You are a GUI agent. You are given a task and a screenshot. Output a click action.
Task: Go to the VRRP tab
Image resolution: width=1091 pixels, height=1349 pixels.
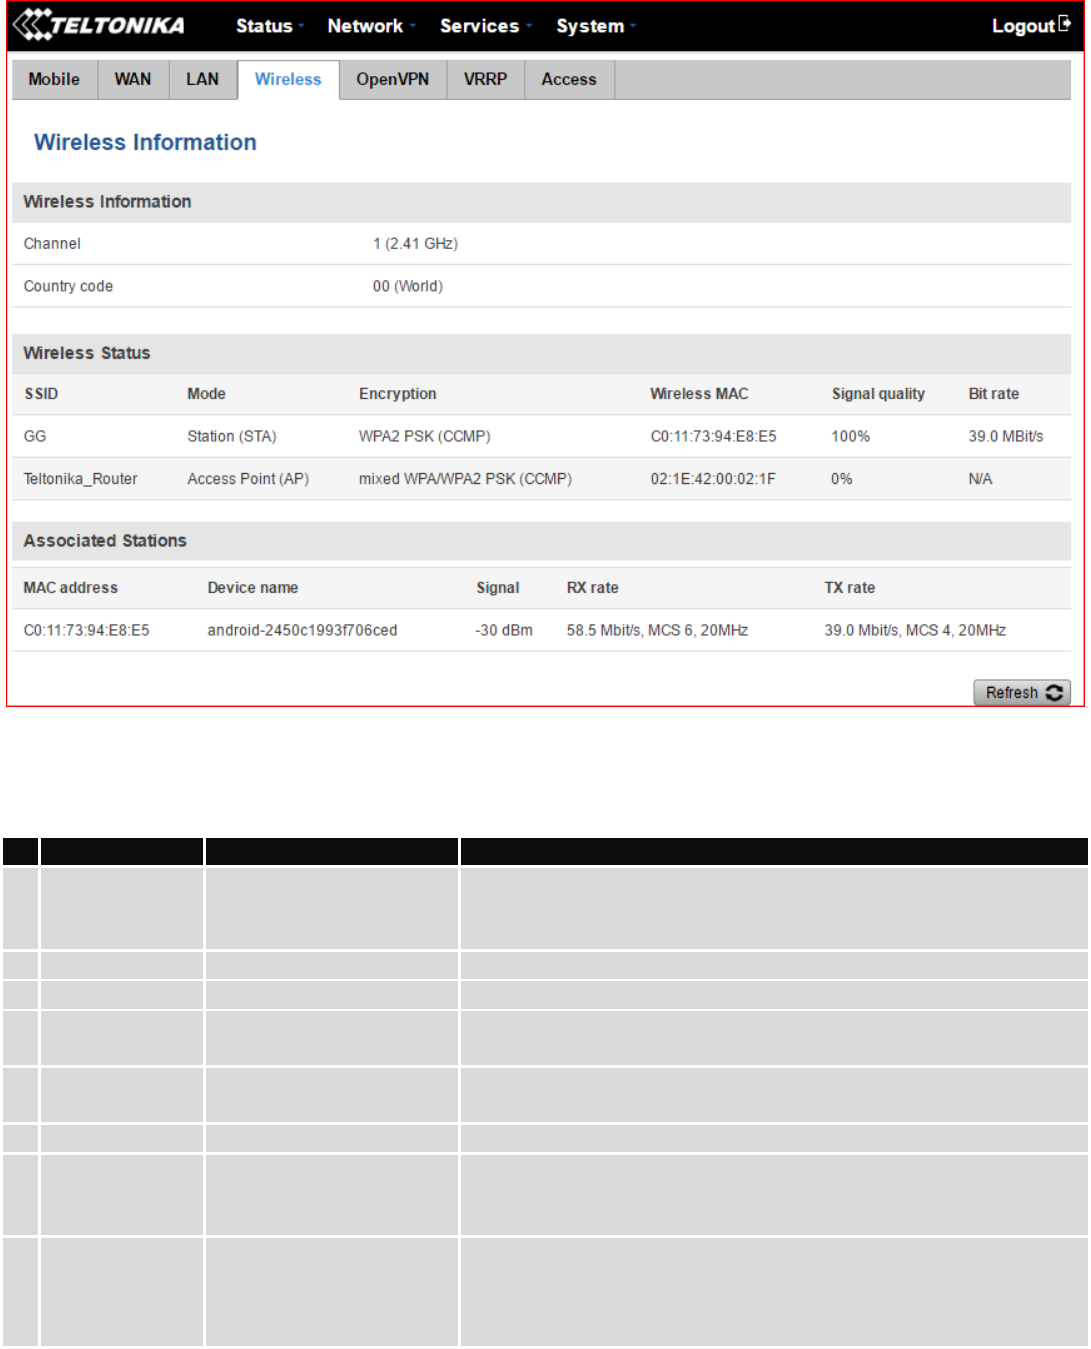click(485, 79)
